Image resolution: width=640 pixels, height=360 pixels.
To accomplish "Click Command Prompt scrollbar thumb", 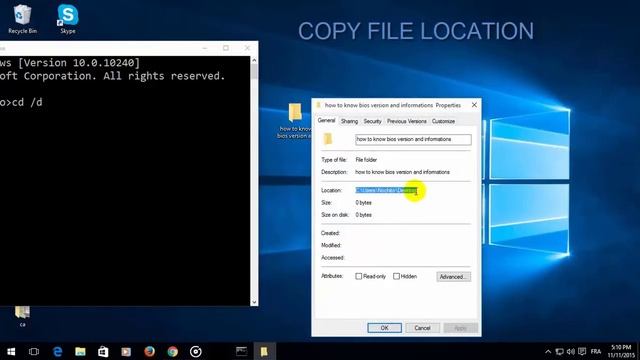I will coord(254,72).
